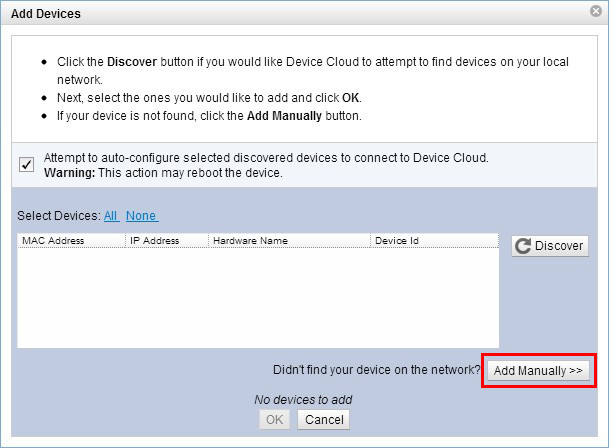The height and width of the screenshot is (448, 609).
Task: Click the bold Warning text about reboot
Action: 70,172
